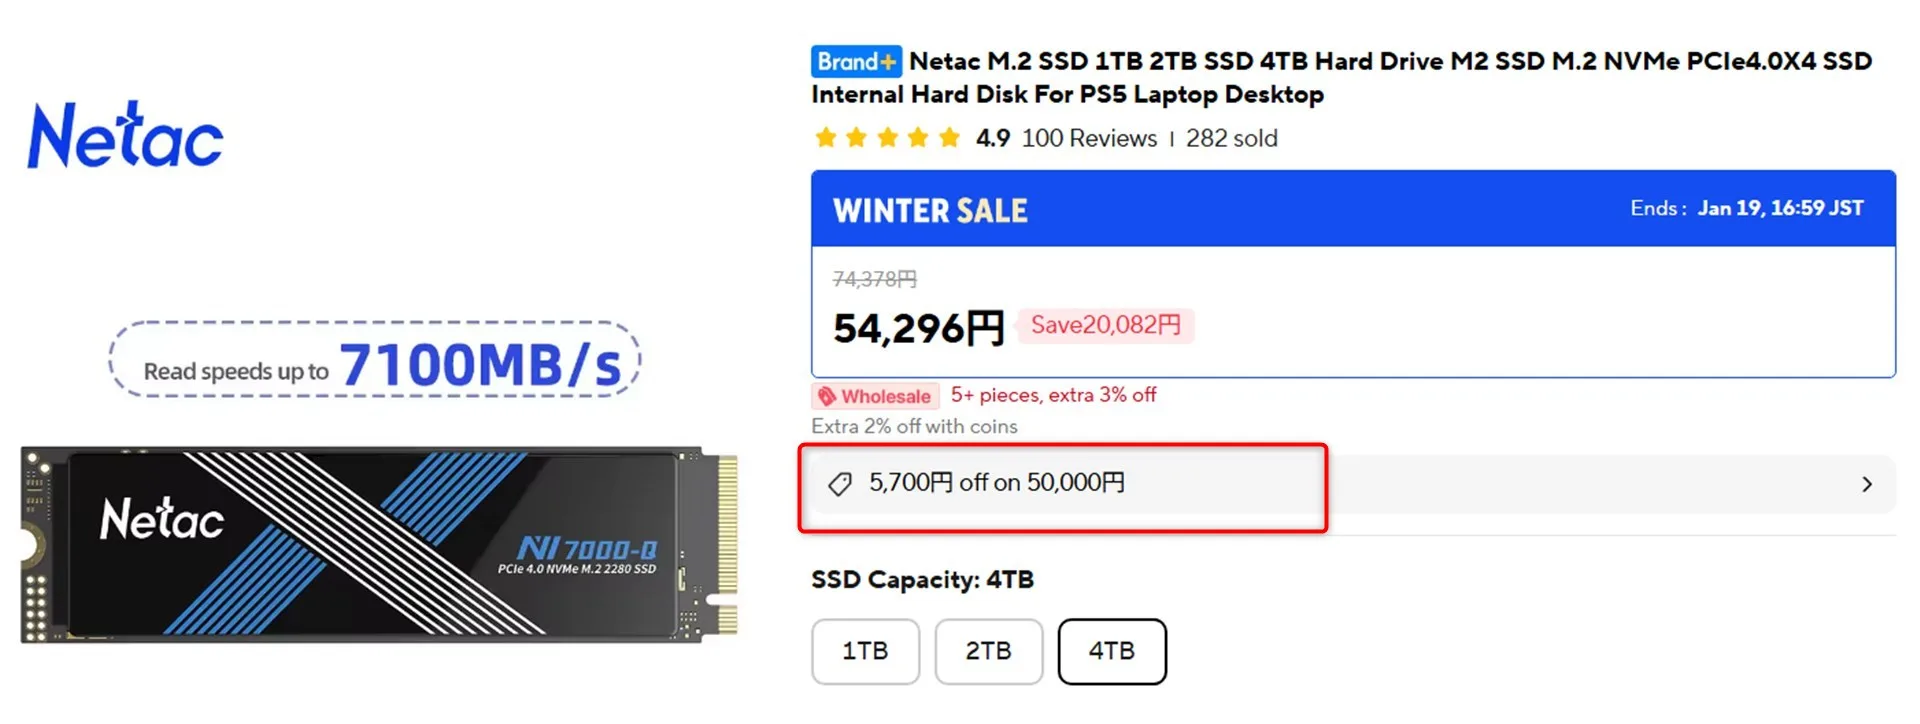This screenshot has height=724, width=1920.
Task: Click the WINTER SALE banner heading
Action: coord(930,210)
